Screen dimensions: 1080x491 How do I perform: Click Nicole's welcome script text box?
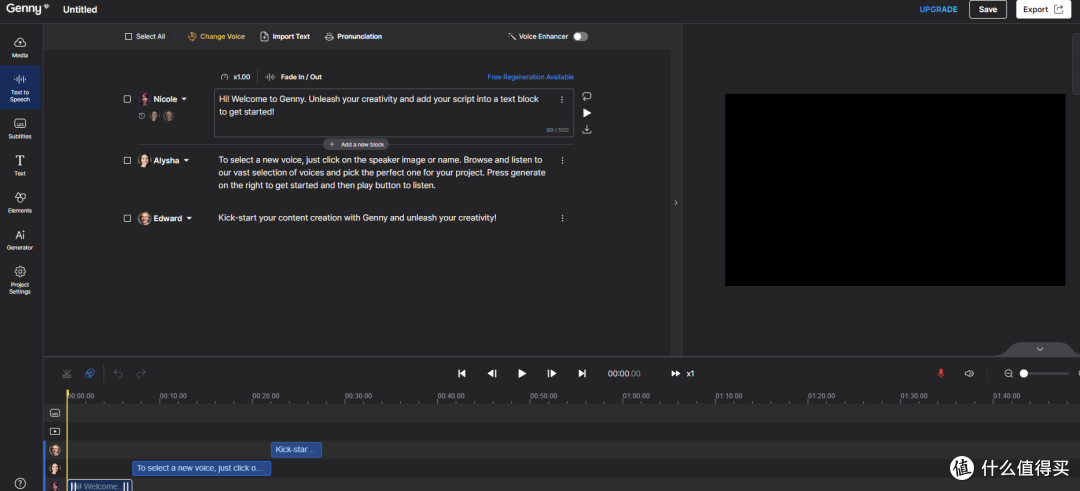pos(394,112)
